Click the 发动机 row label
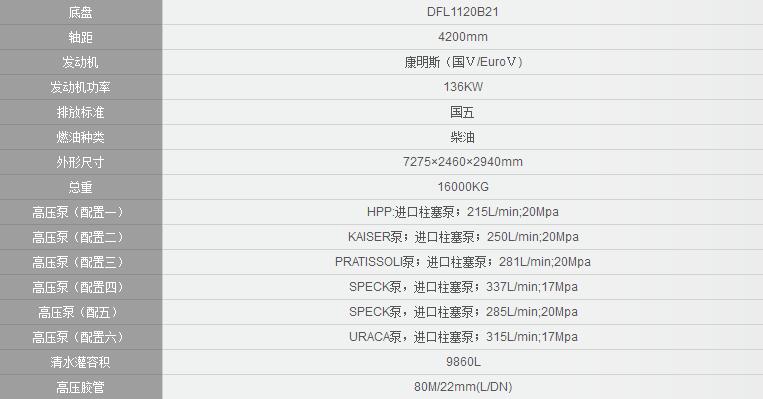 click(81, 62)
